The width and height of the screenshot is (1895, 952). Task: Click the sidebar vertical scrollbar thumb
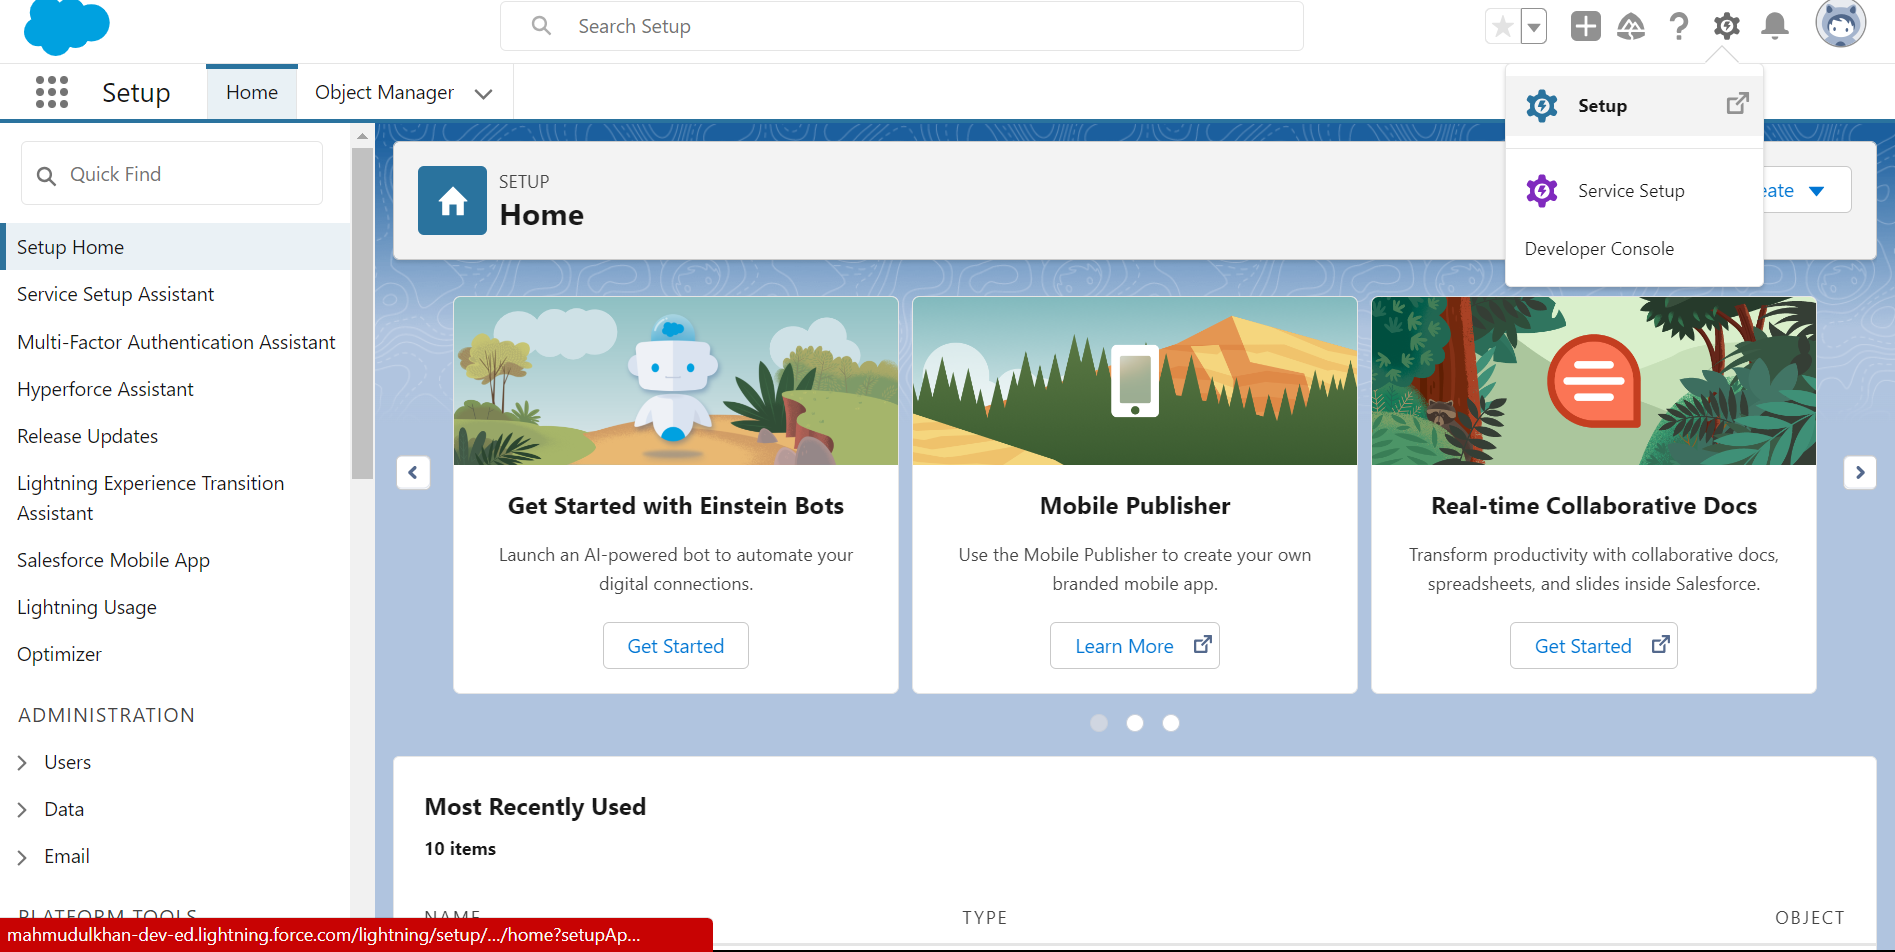[x=362, y=312]
